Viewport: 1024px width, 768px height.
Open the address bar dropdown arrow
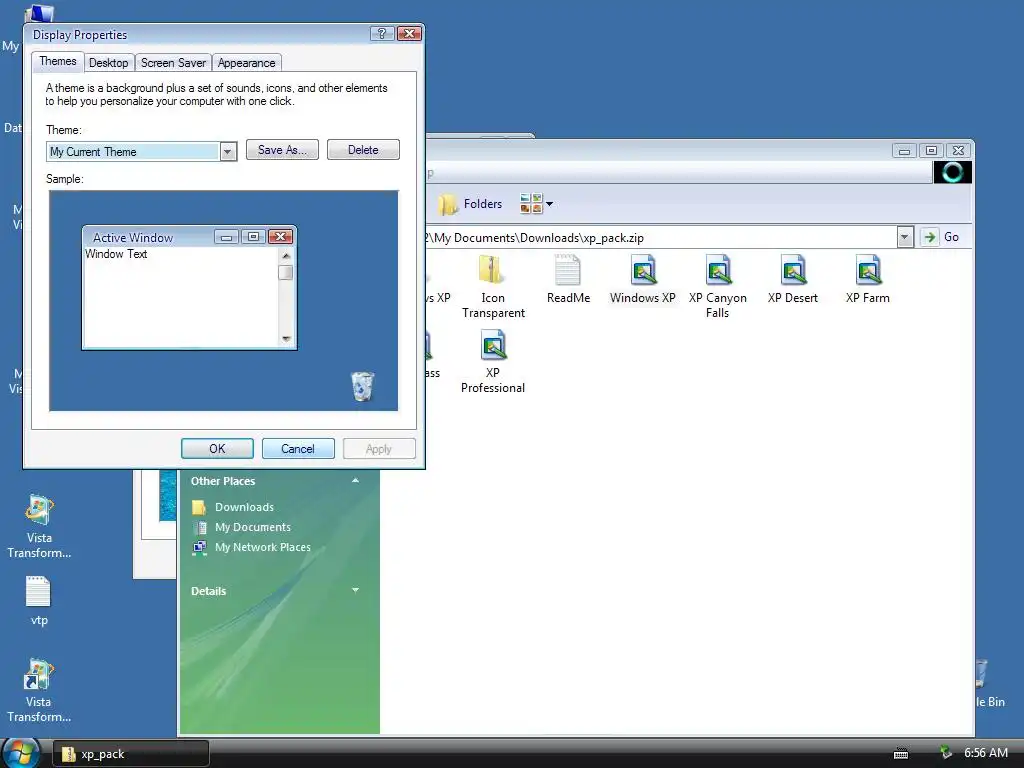[x=904, y=237]
